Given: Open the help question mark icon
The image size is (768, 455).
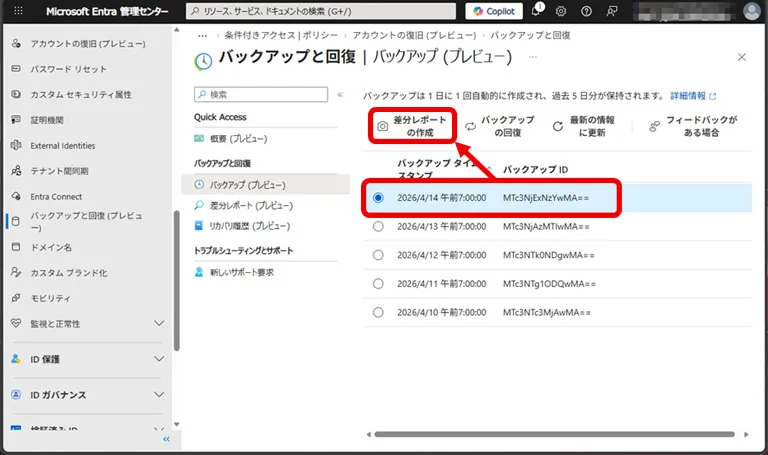Looking at the screenshot, I should pos(586,11).
